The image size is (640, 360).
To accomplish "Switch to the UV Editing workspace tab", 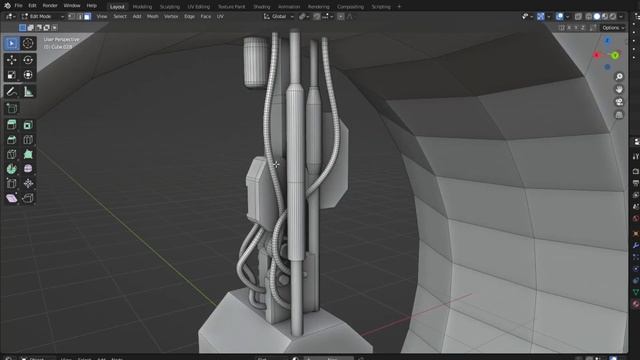I will 199,7.
